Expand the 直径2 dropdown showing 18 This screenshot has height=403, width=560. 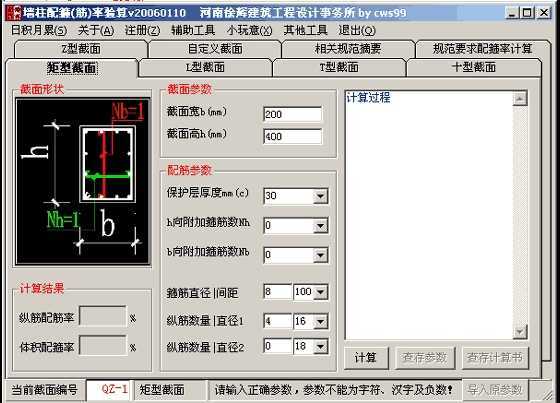pyautogui.click(x=320, y=347)
